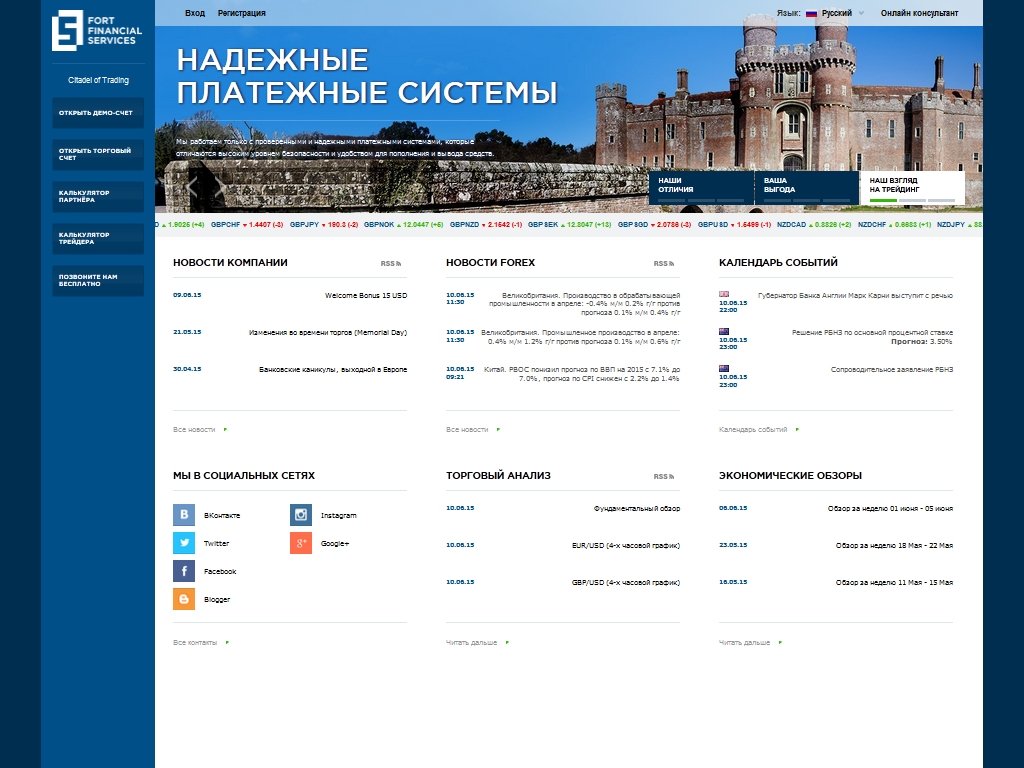Select the Наш взгляд на трейдинг tab

(911, 186)
